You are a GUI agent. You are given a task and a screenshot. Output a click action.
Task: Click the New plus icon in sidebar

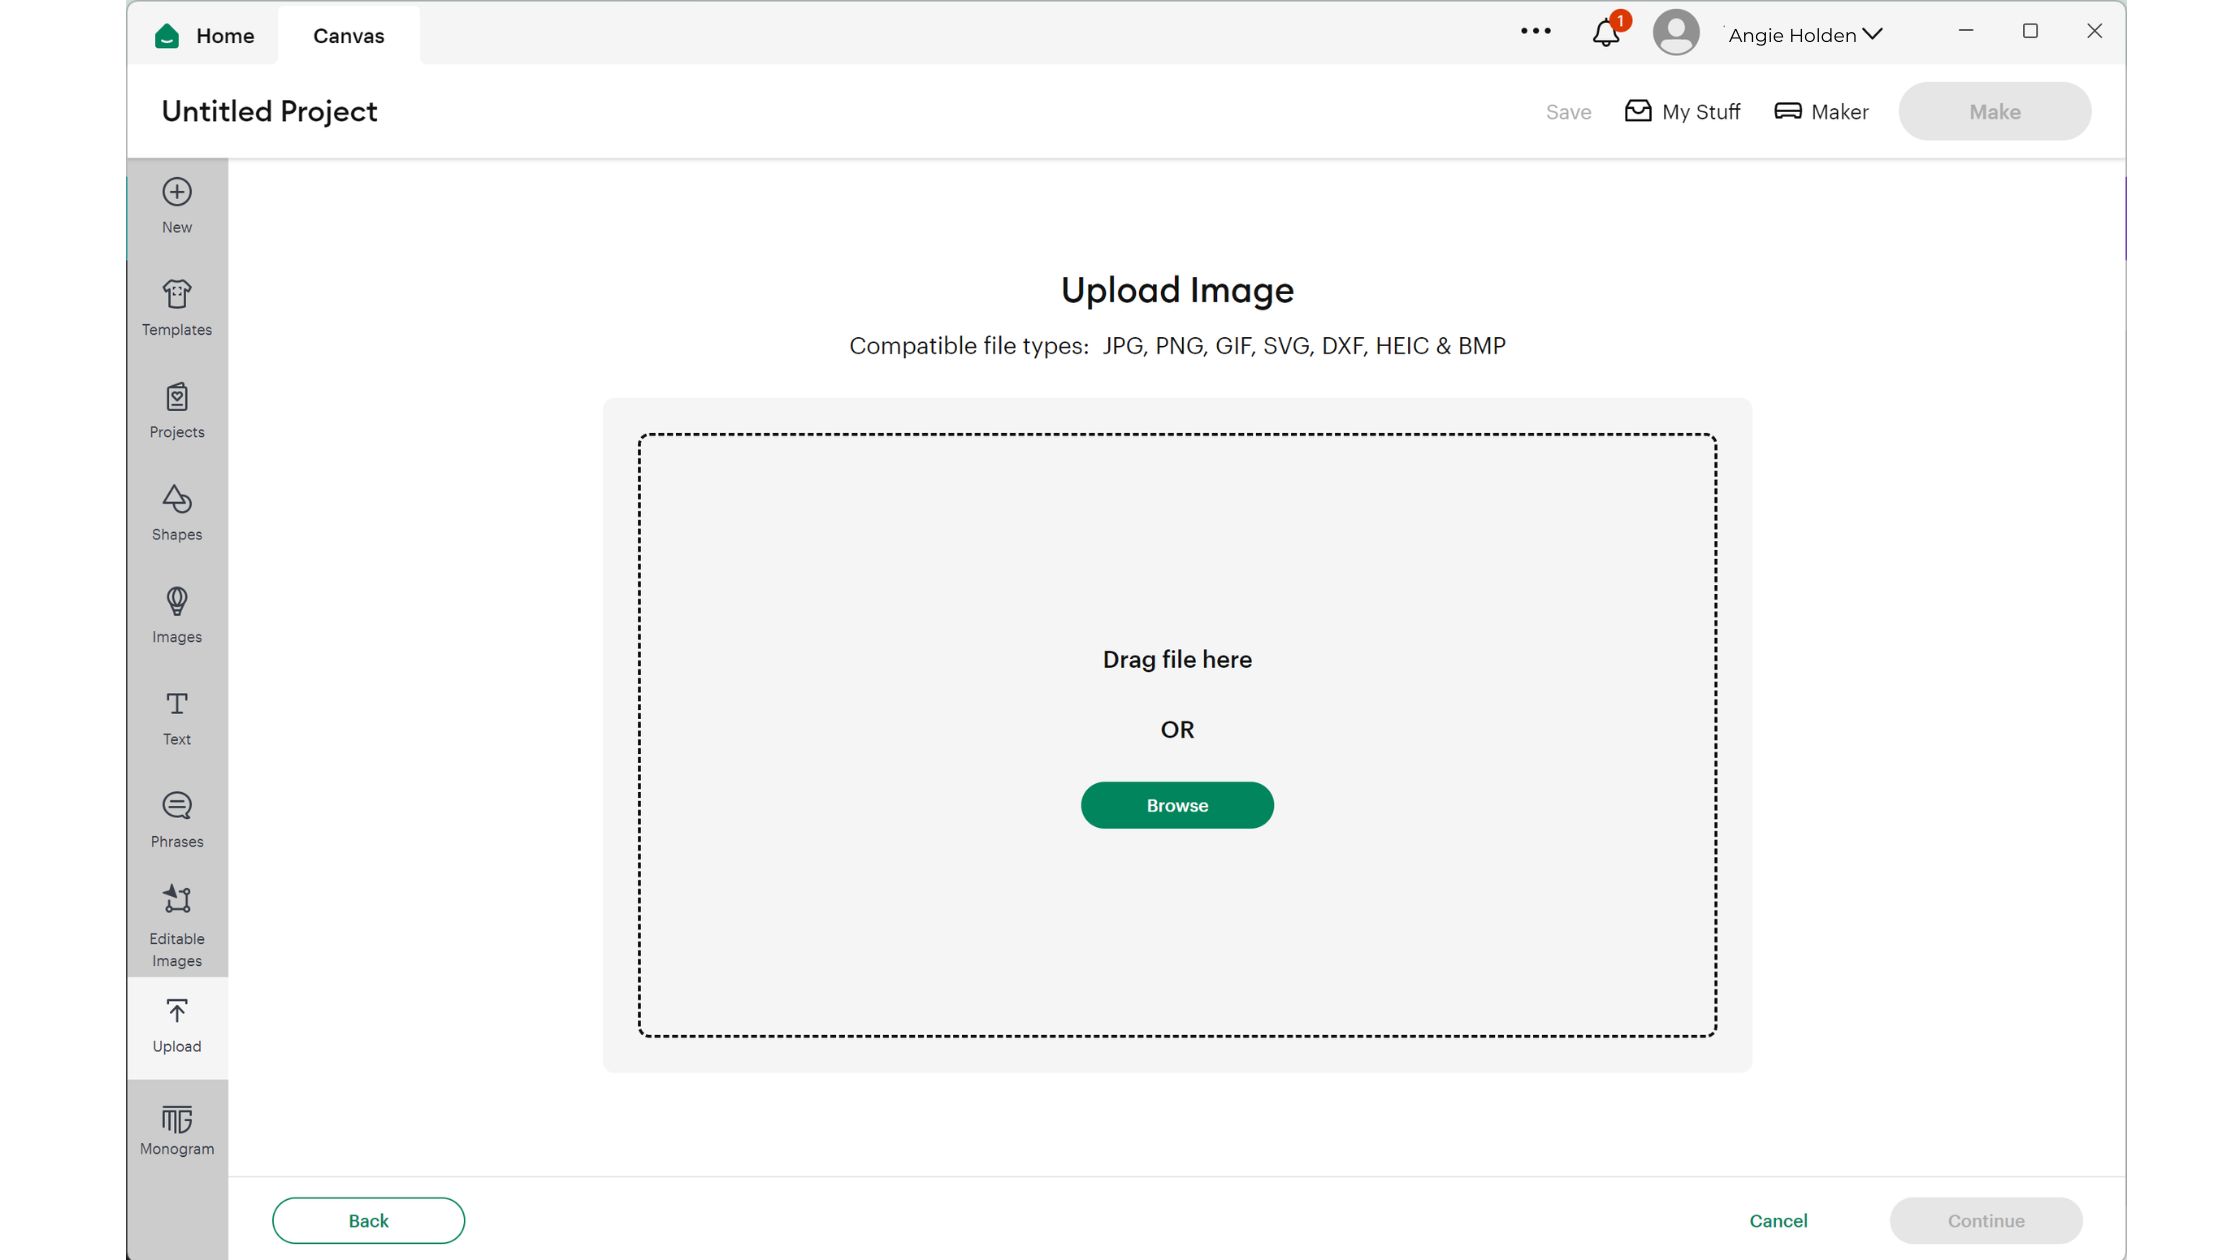177,193
